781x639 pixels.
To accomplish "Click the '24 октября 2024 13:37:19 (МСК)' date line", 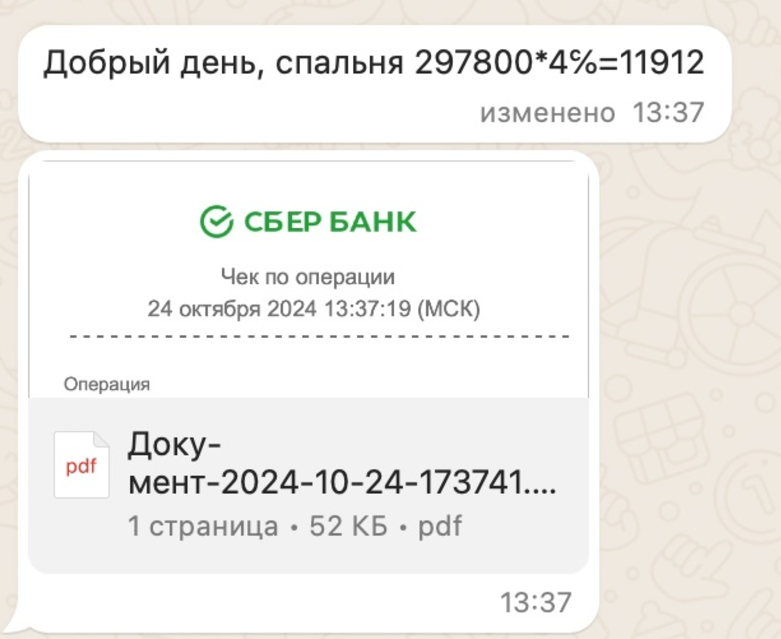I will pos(314,309).
